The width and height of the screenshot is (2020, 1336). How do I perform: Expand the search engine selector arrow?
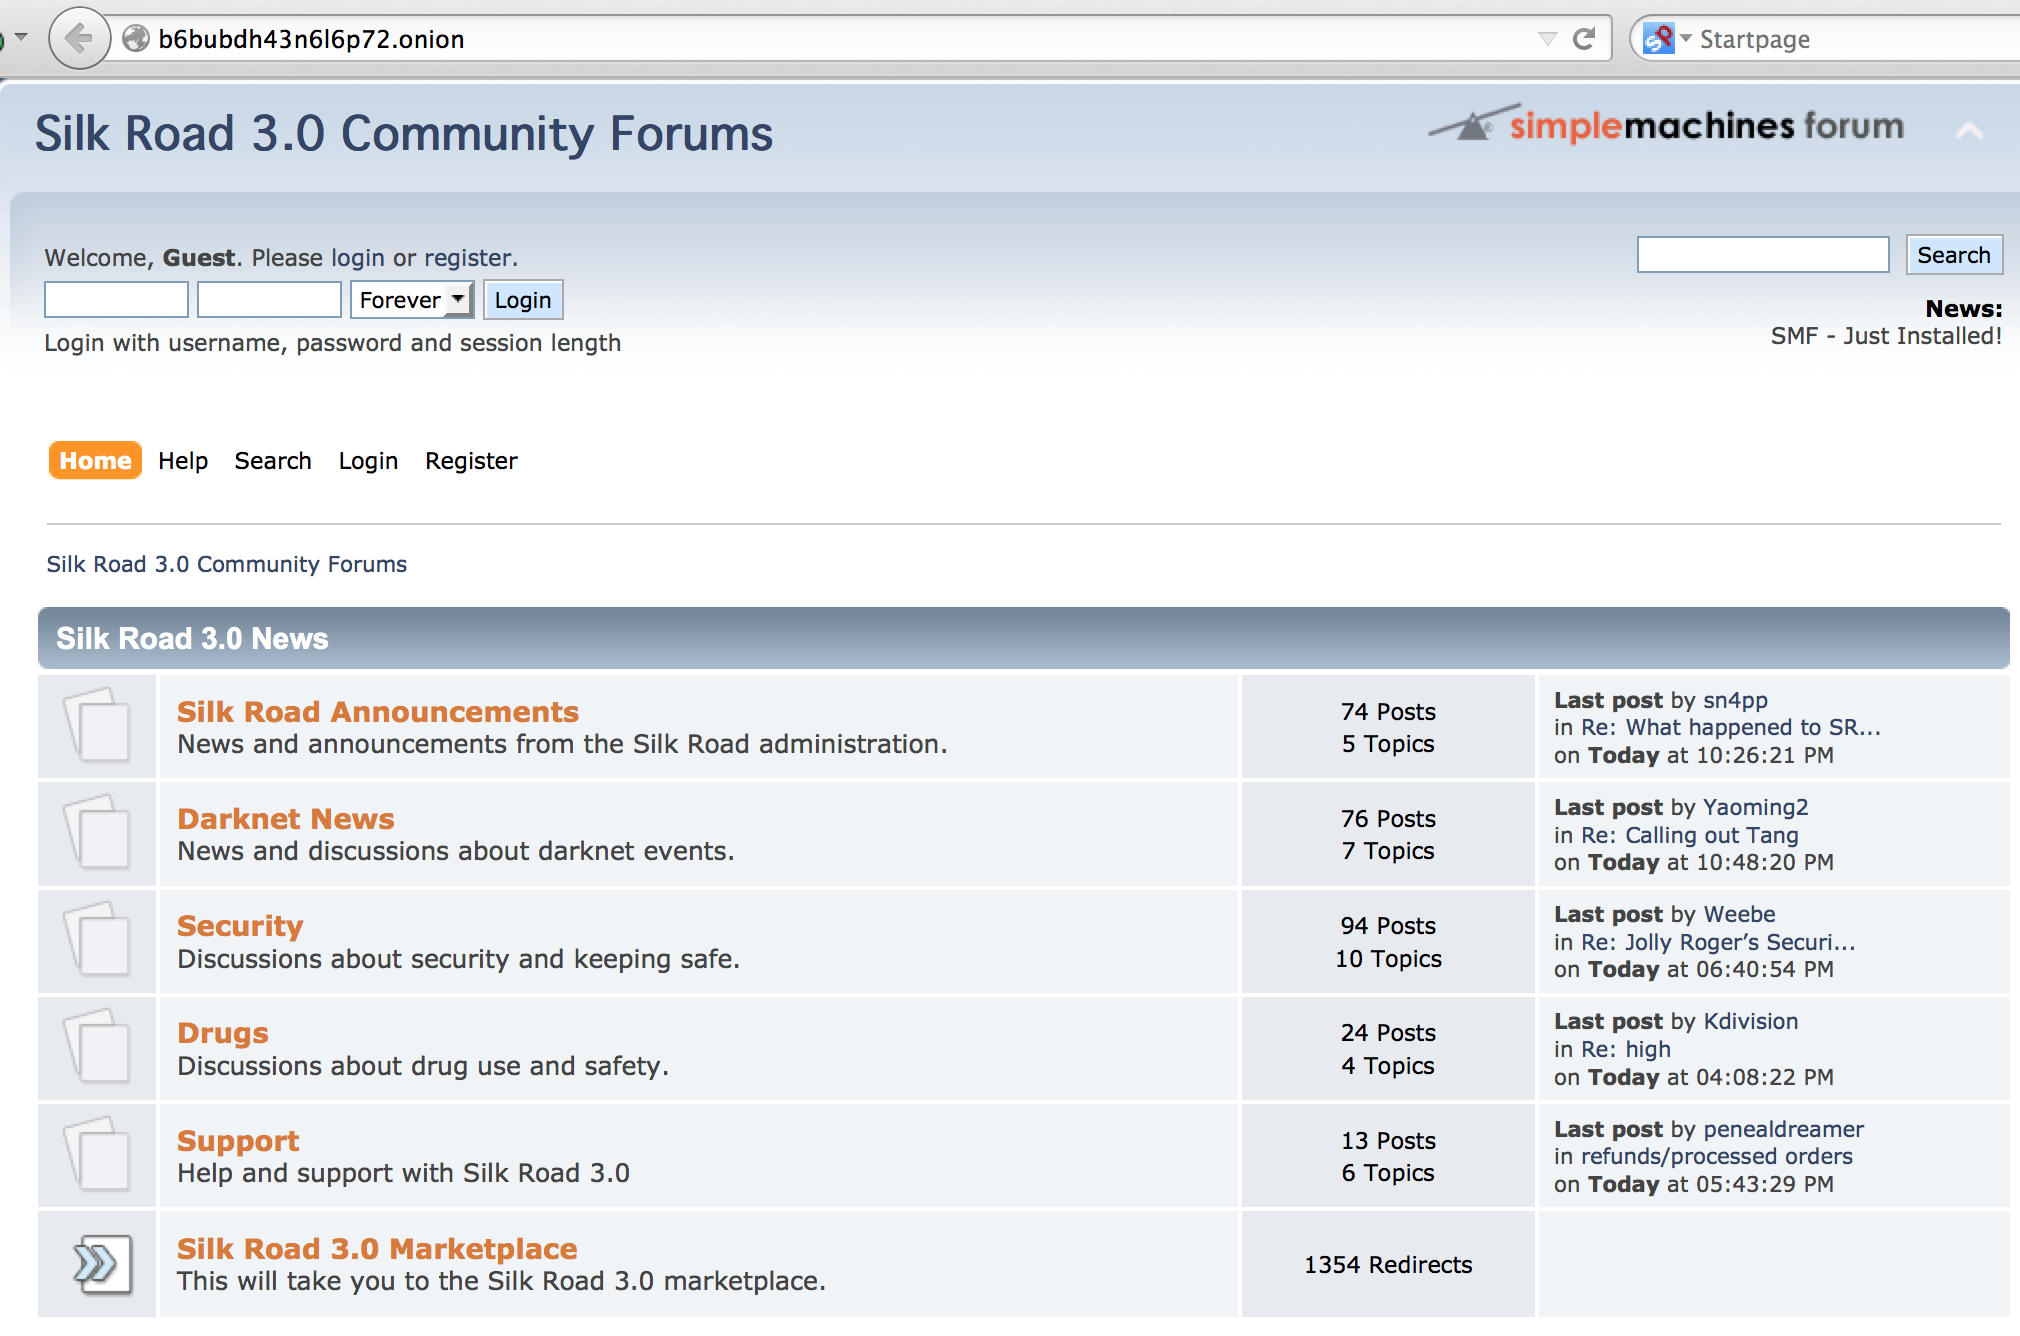(1686, 39)
